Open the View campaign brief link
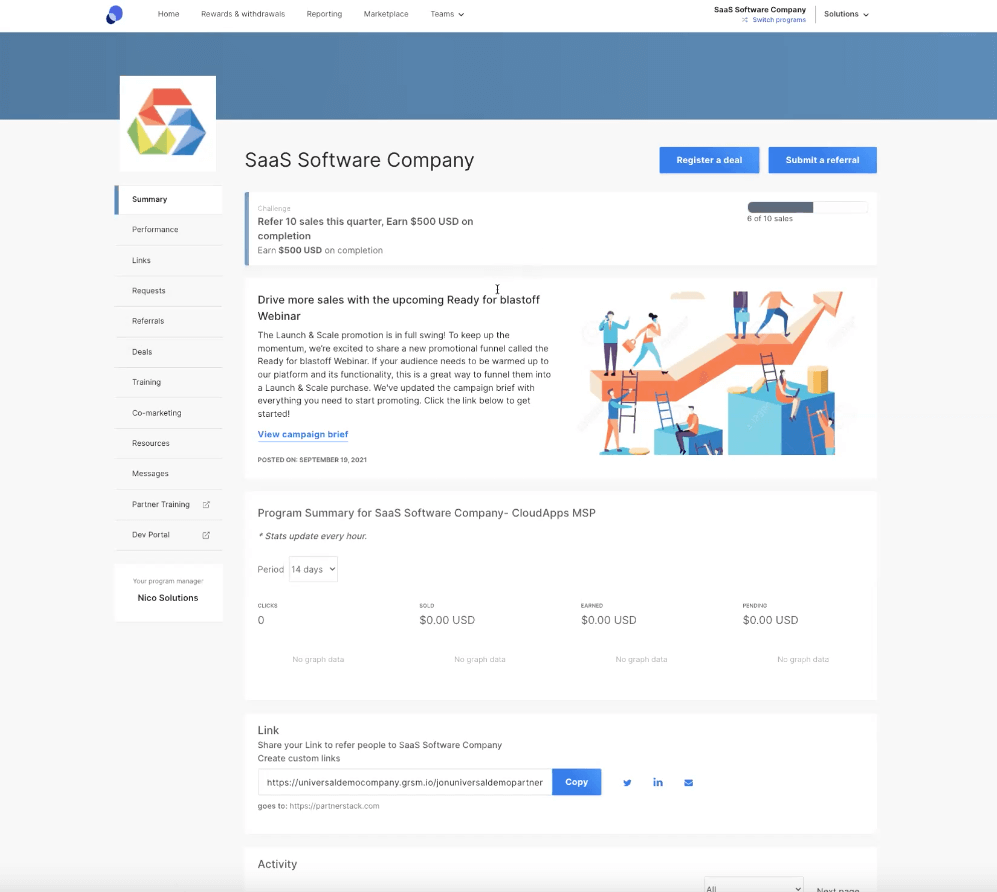997x892 pixels. 303,434
